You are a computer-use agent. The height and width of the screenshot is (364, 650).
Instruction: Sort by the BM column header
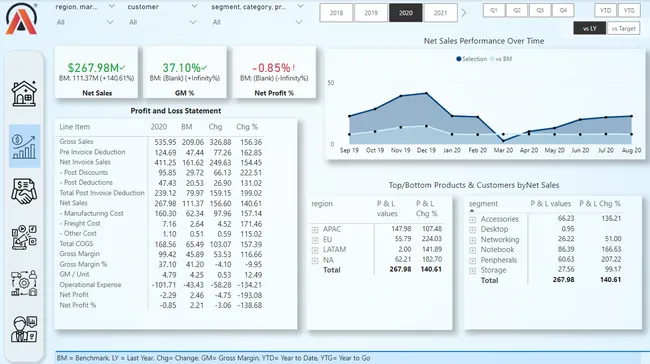pyautogui.click(x=187, y=127)
